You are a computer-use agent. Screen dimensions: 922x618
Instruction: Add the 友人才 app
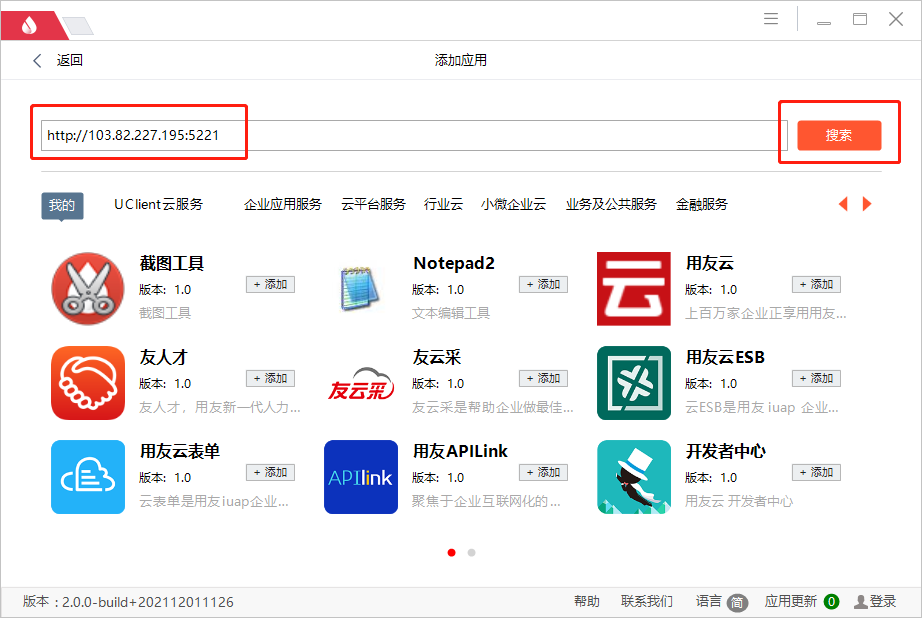coord(270,378)
